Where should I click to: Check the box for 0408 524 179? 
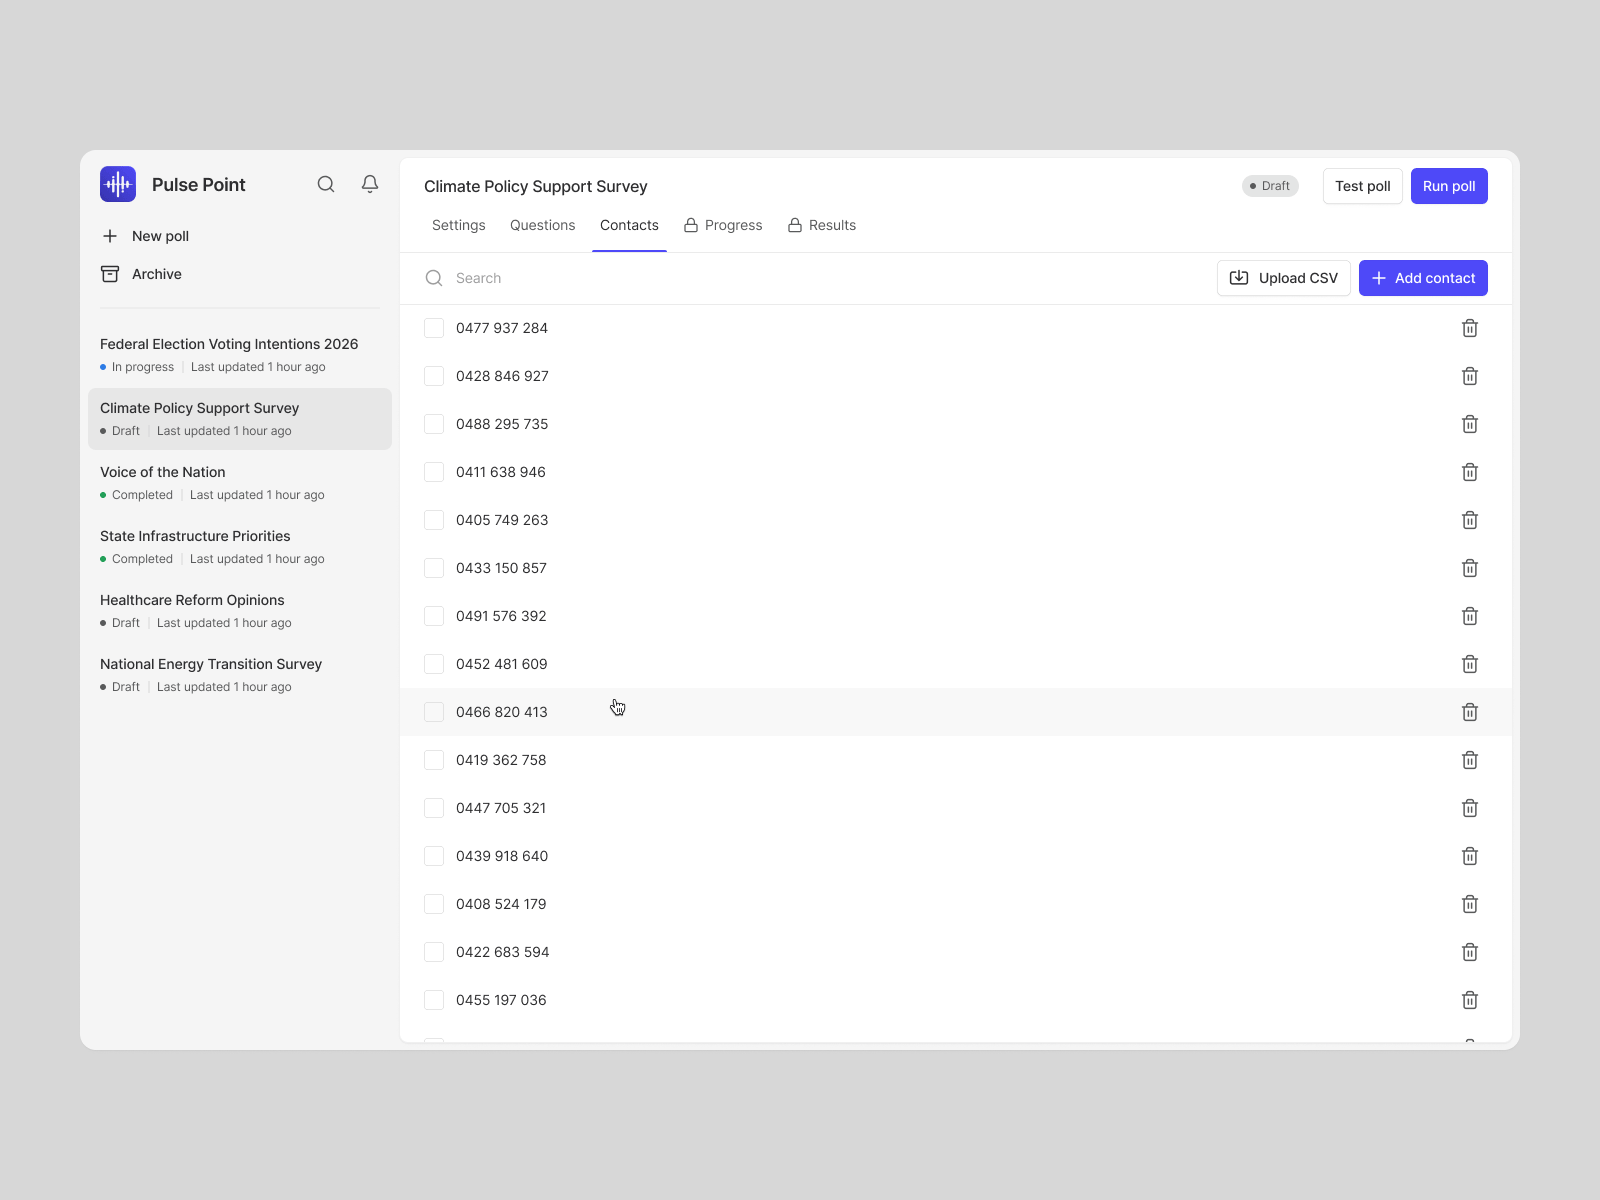(x=434, y=904)
